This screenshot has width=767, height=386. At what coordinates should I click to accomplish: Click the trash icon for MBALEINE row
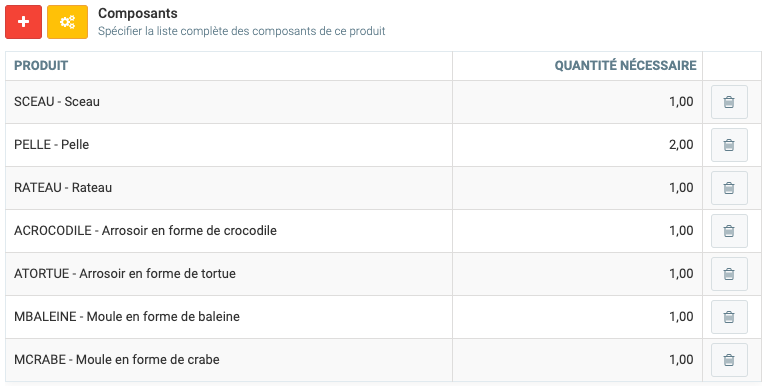click(729, 318)
